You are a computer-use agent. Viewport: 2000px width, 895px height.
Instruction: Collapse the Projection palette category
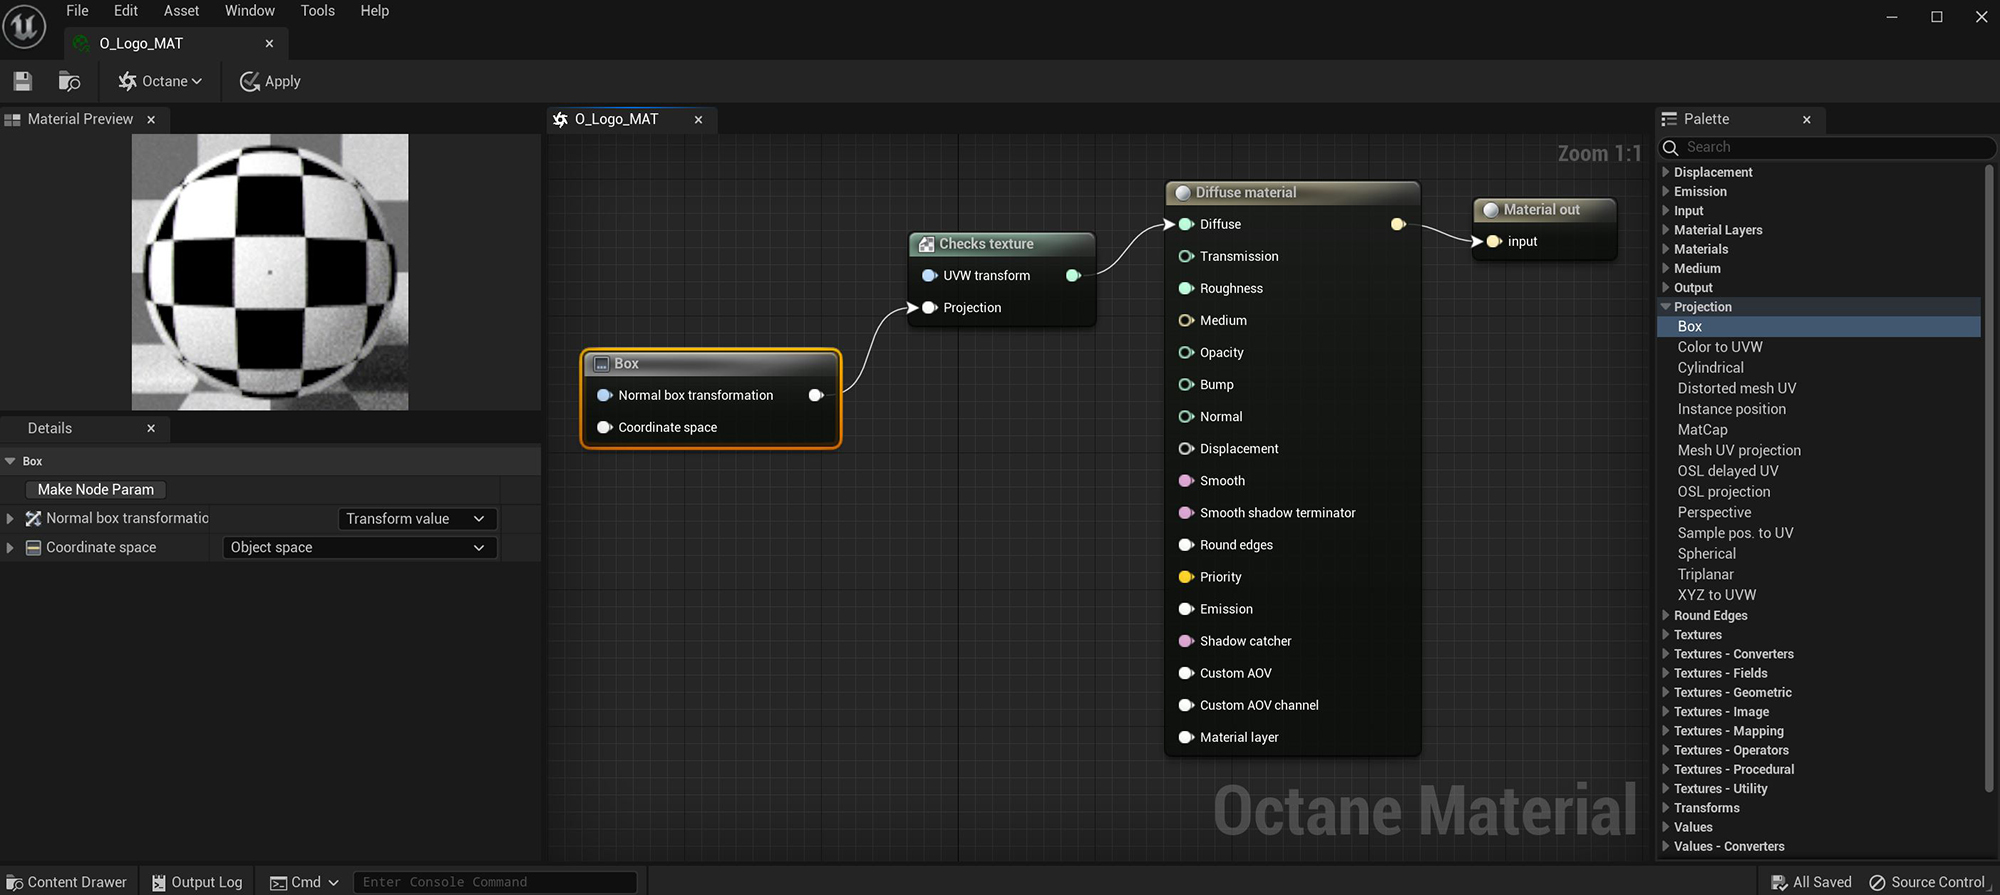[x=1666, y=307]
